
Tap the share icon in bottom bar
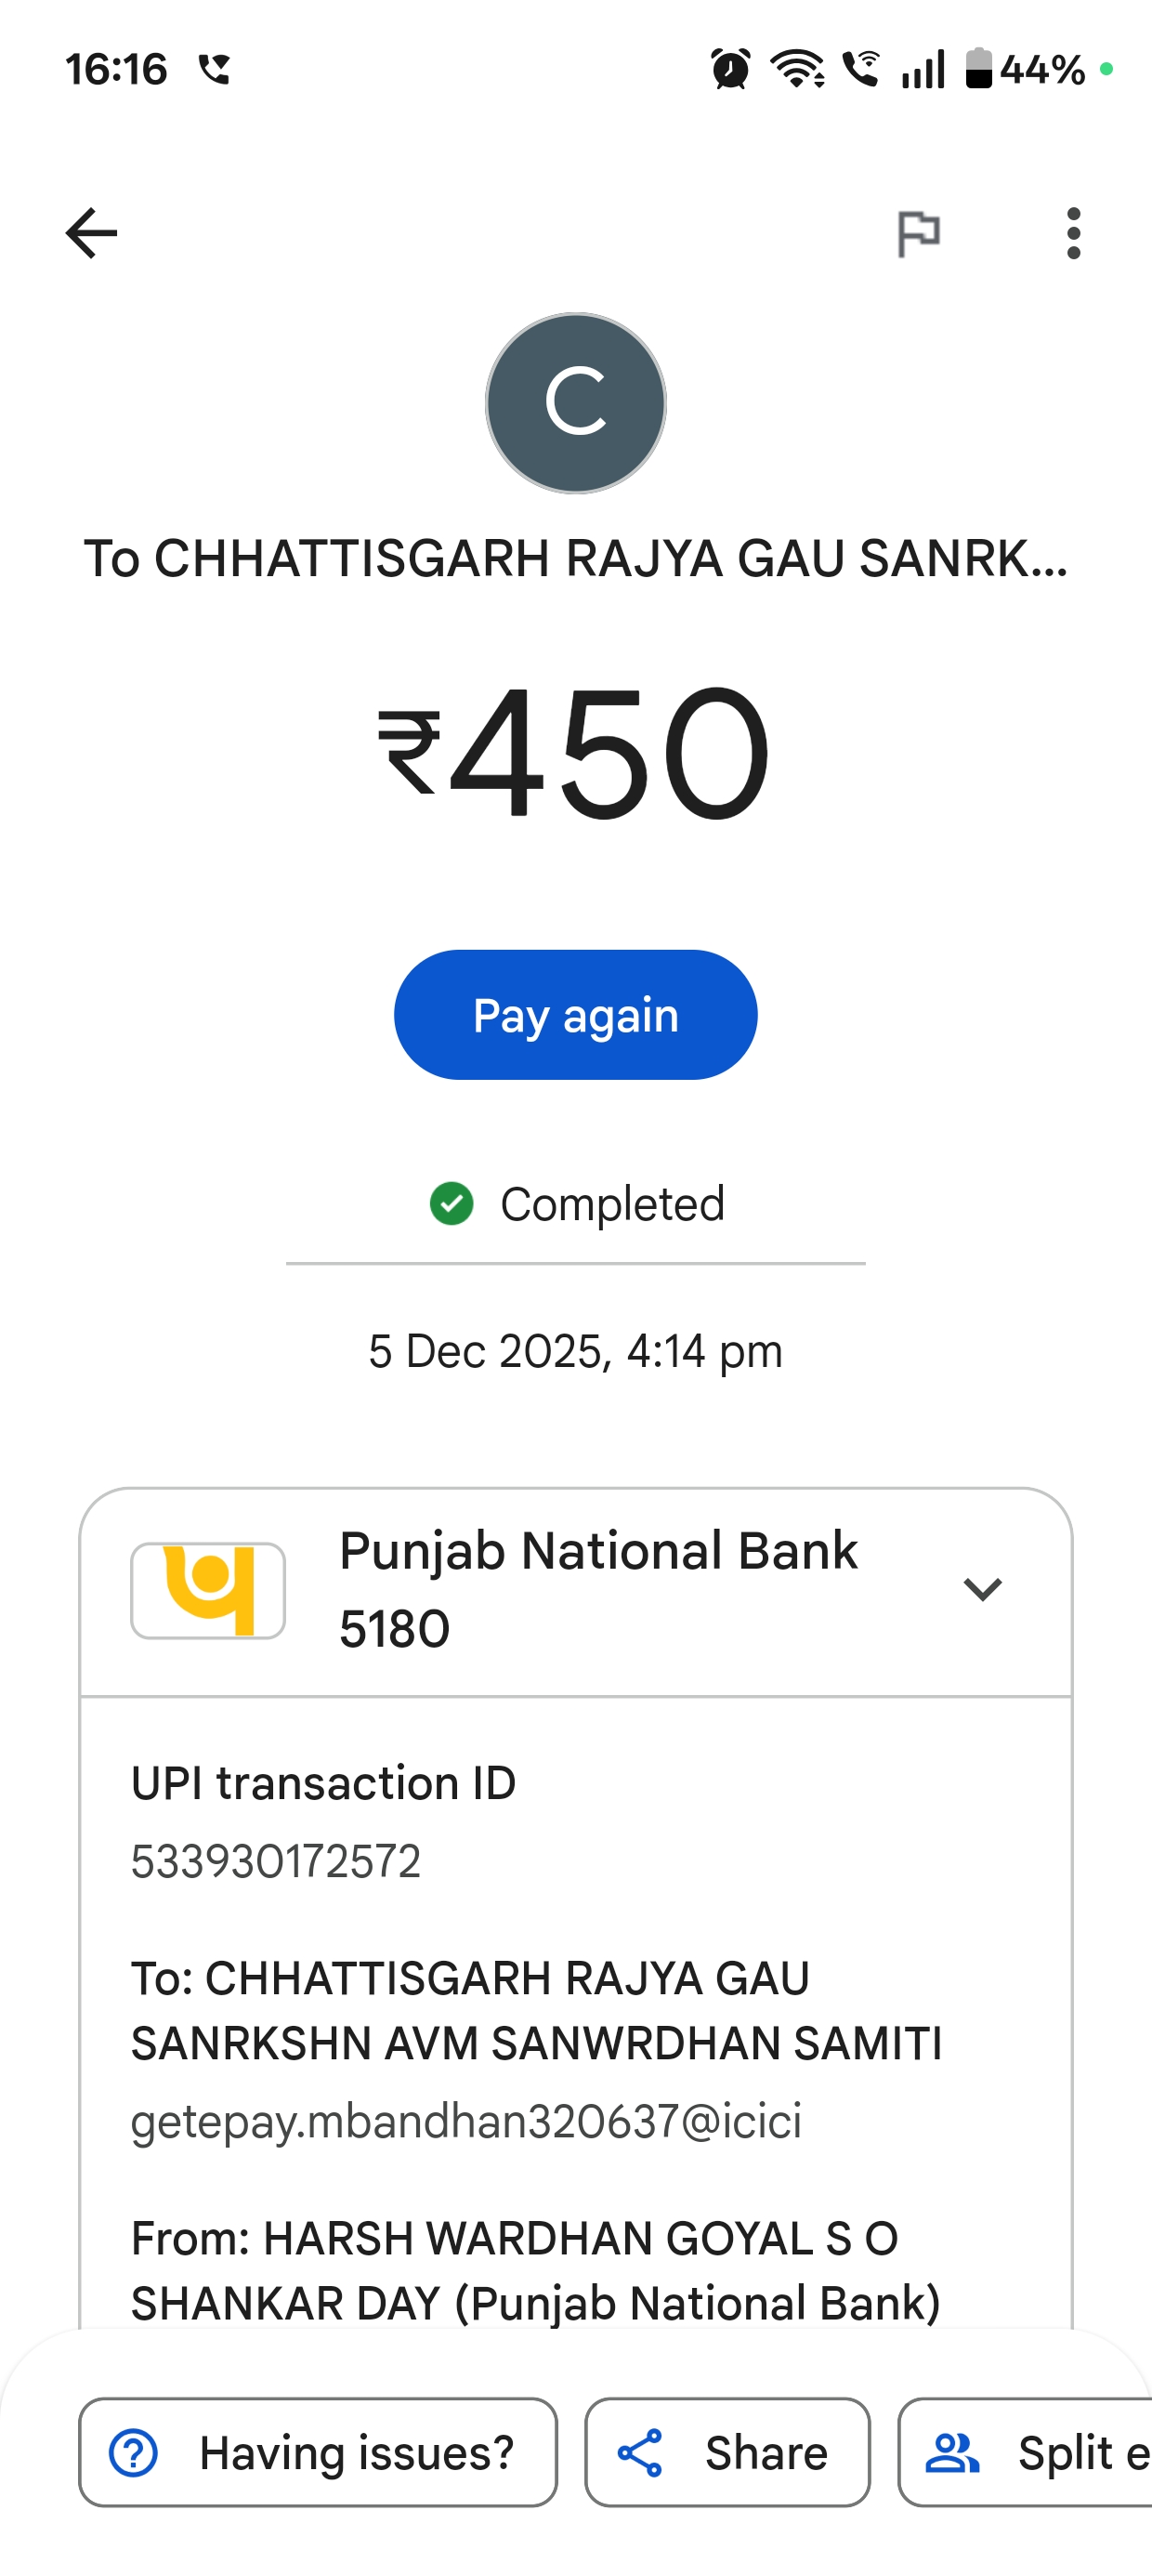coord(640,2453)
